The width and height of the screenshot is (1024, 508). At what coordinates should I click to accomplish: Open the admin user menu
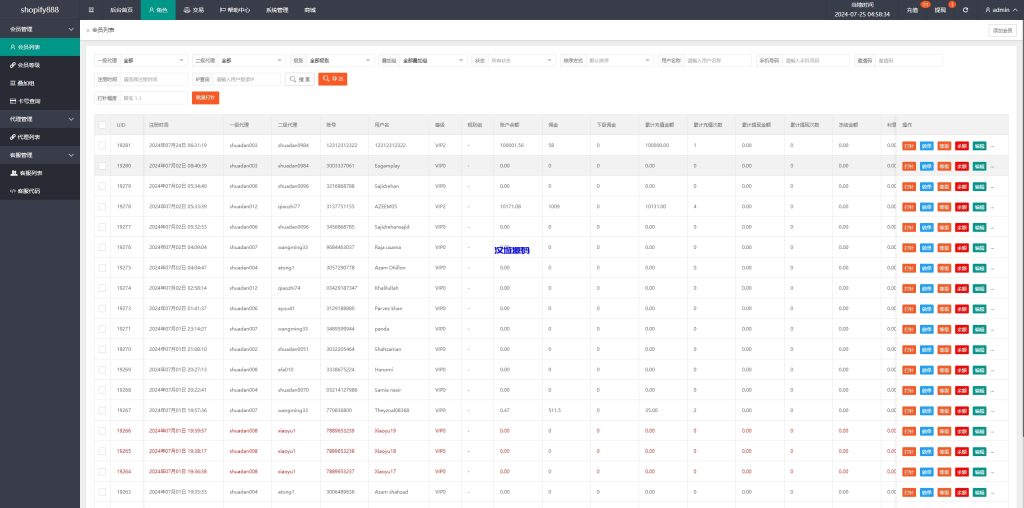(1002, 10)
